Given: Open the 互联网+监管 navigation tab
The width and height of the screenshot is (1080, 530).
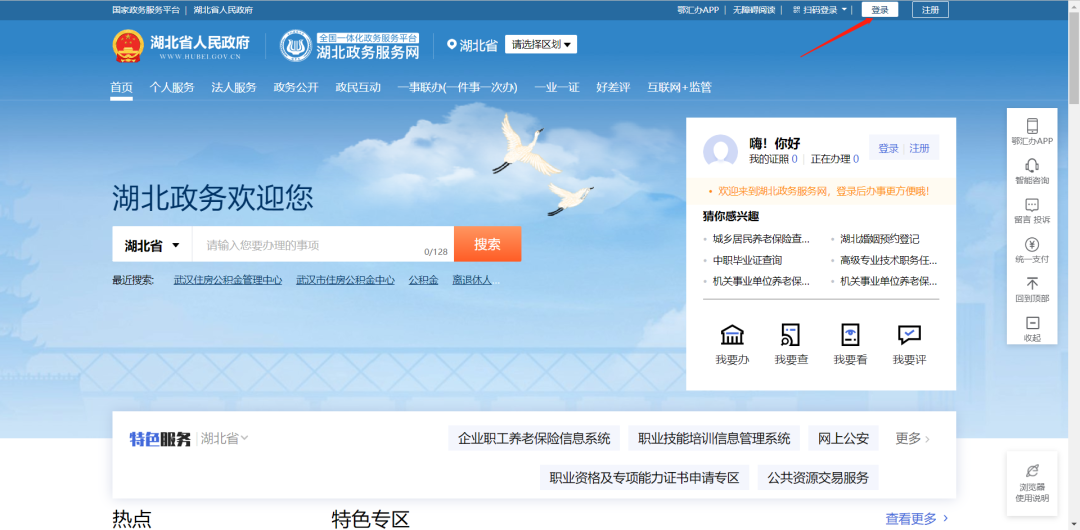Looking at the screenshot, I should 679,88.
